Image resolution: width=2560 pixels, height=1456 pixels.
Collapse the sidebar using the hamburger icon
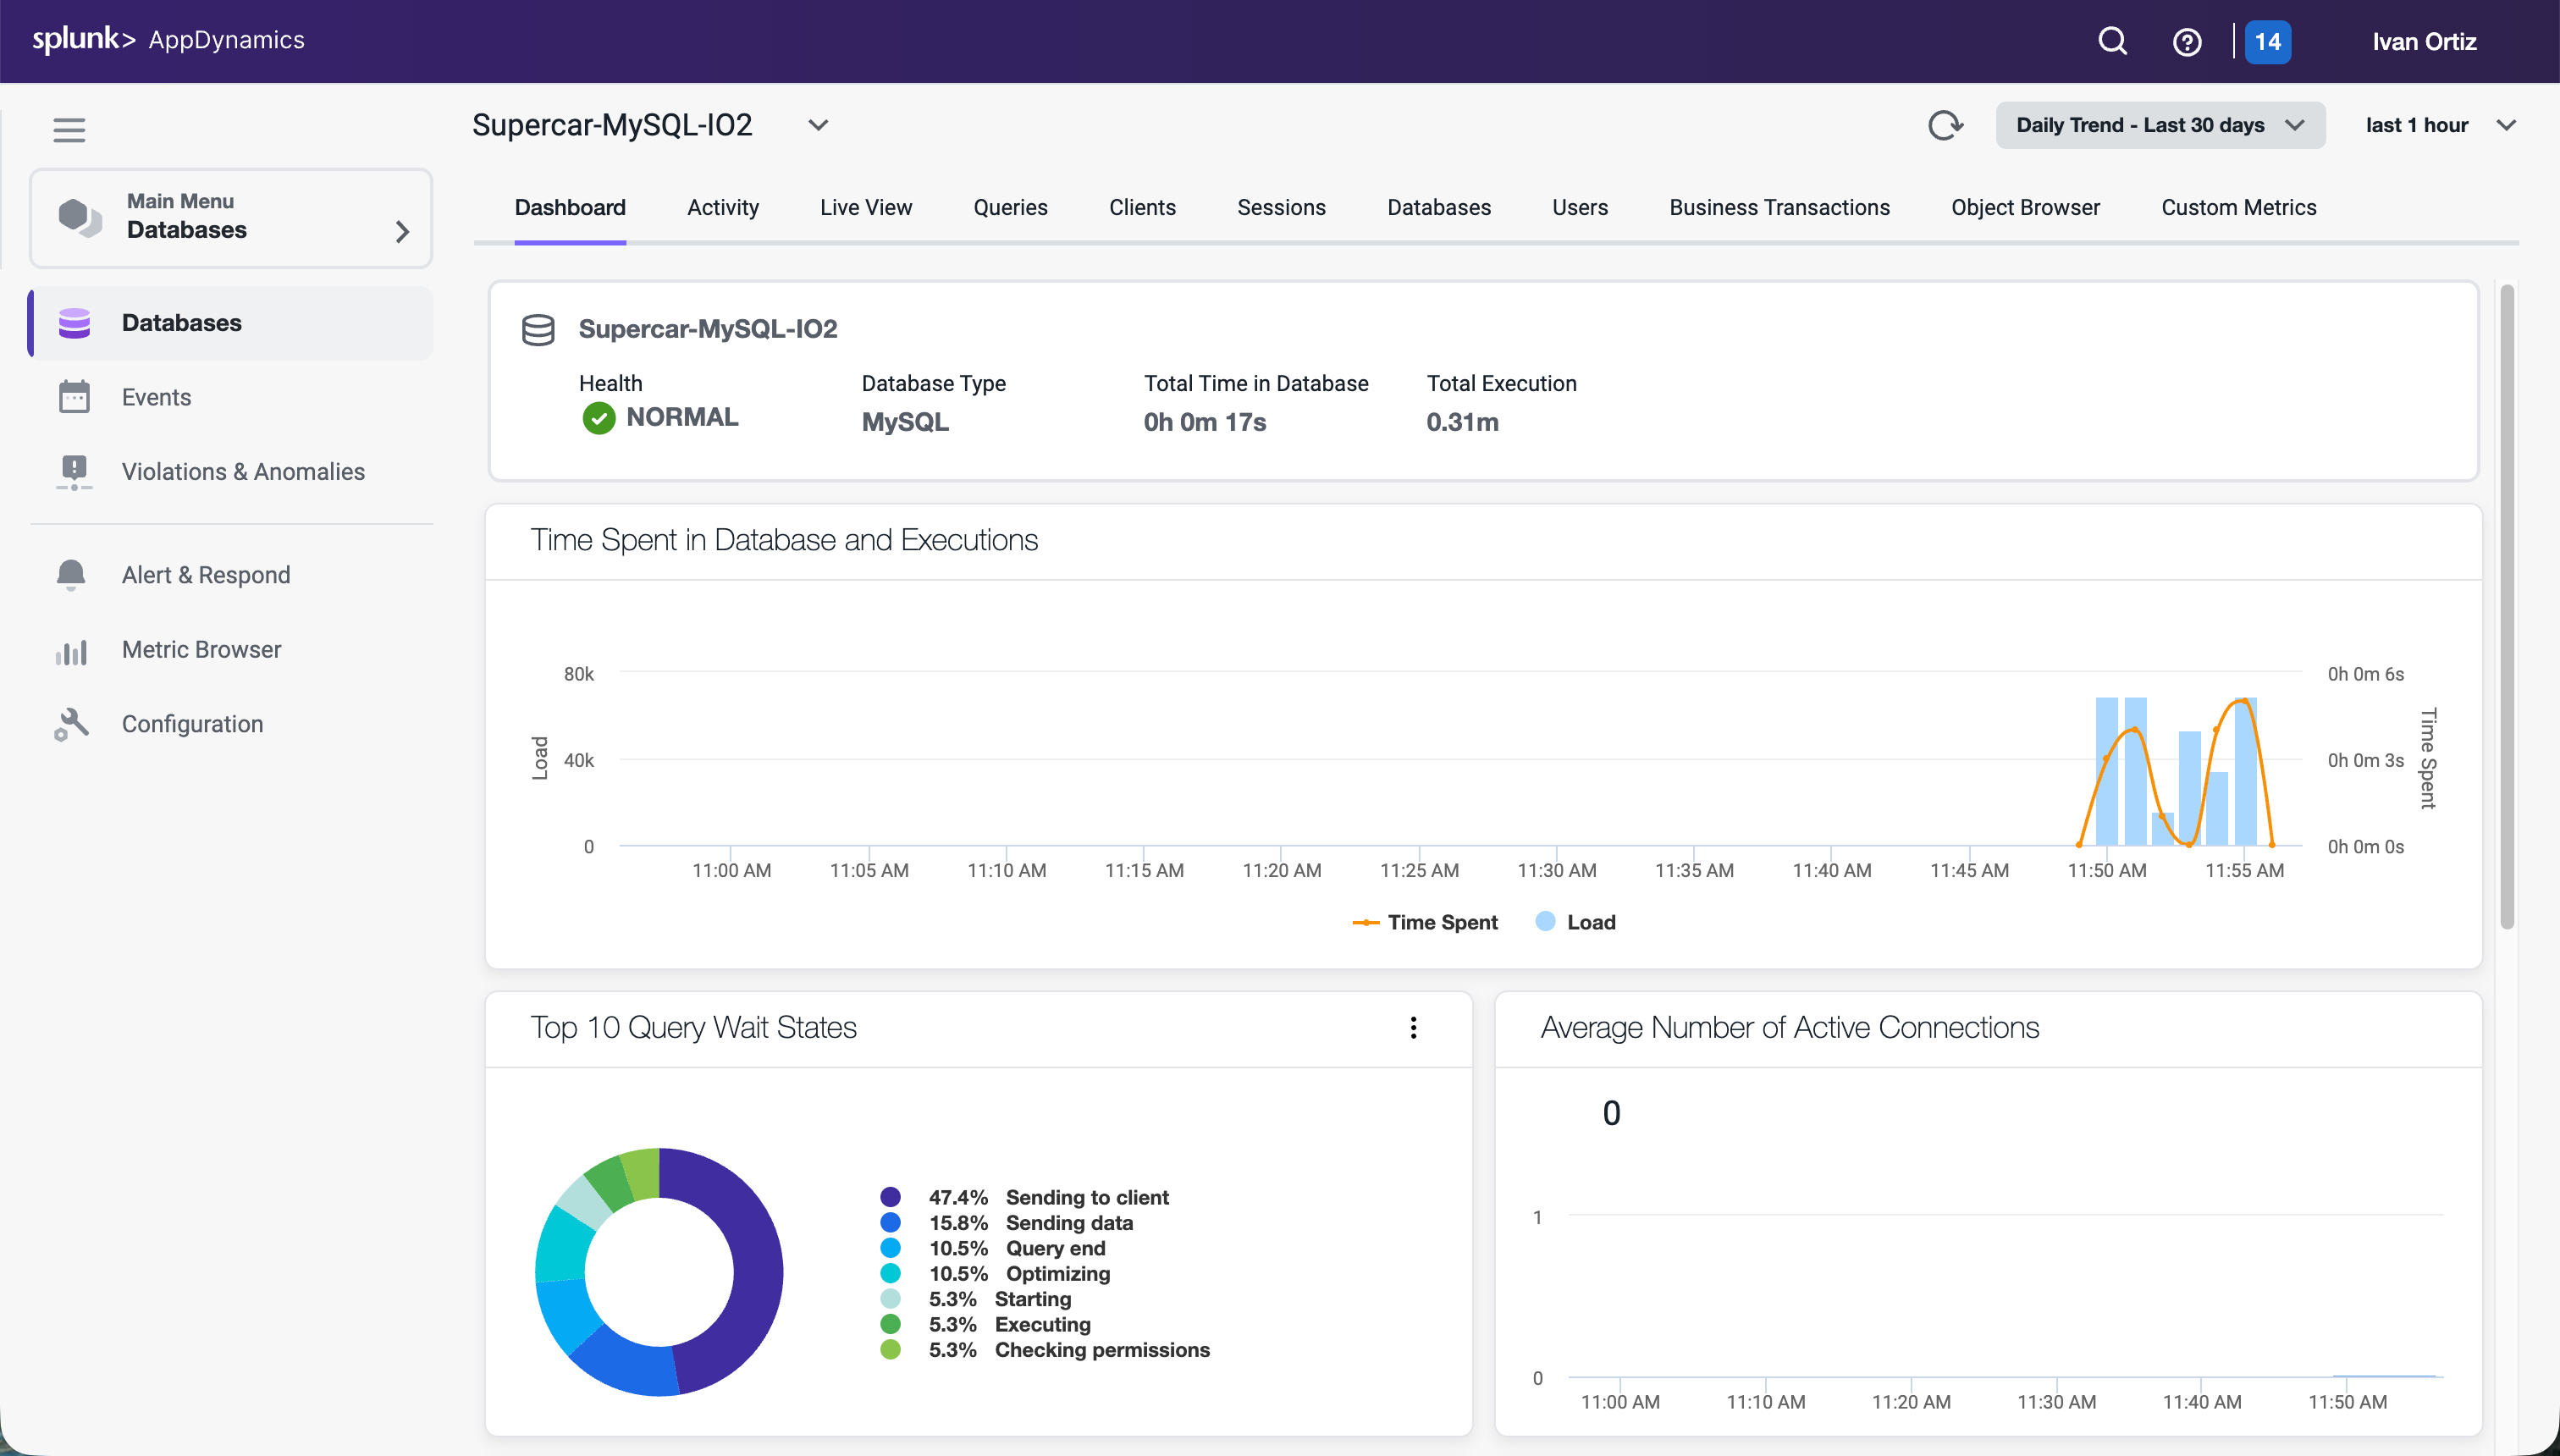(x=69, y=130)
